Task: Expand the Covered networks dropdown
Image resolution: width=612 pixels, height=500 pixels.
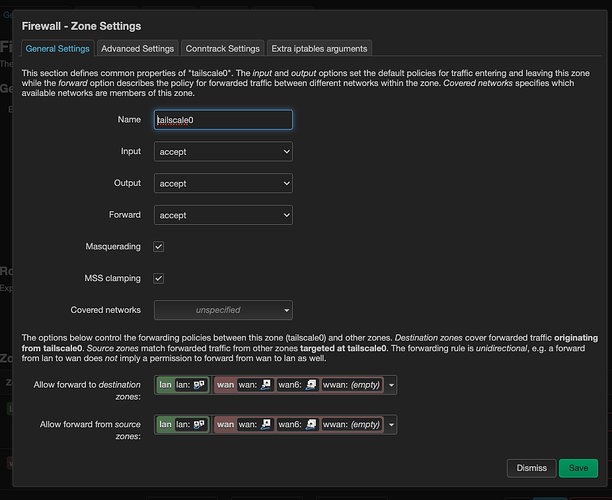Action: click(223, 310)
